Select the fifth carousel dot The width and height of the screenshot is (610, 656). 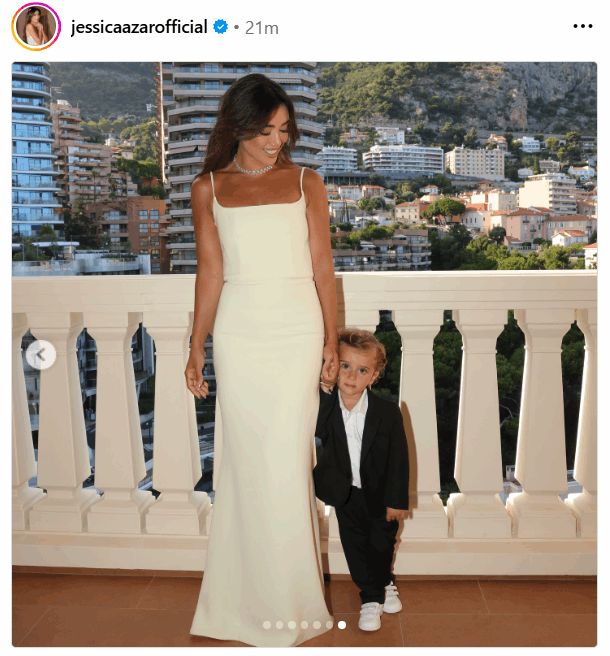(317, 625)
